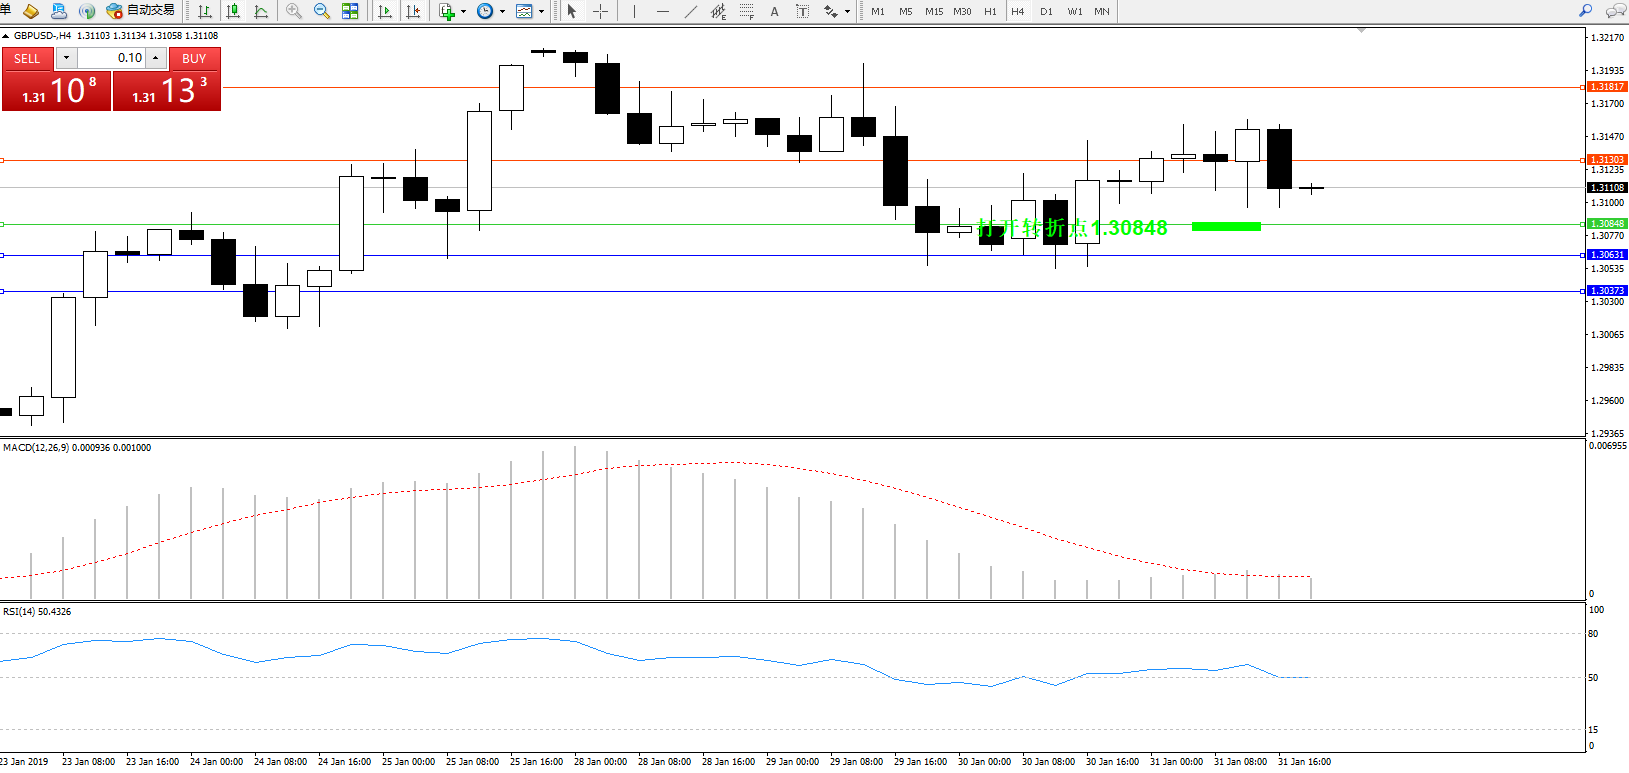Screen dimensions: 1629x773
Task: Select the crosshair cursor tool
Action: (x=601, y=11)
